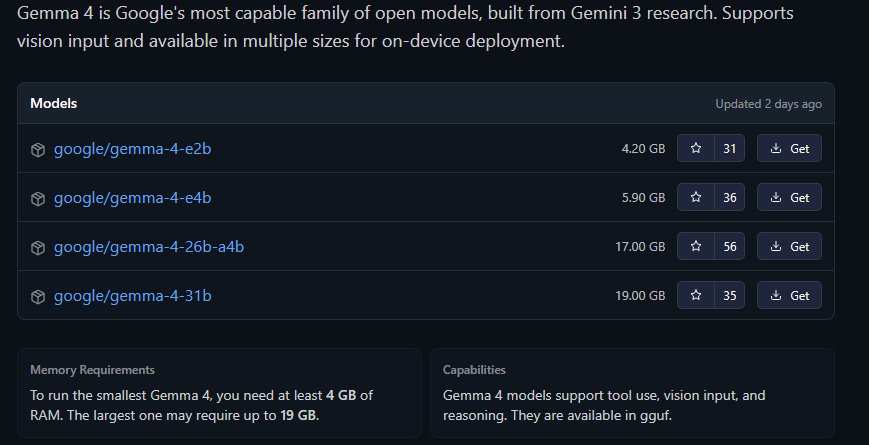Get the gemma-4-e4b model

point(789,198)
